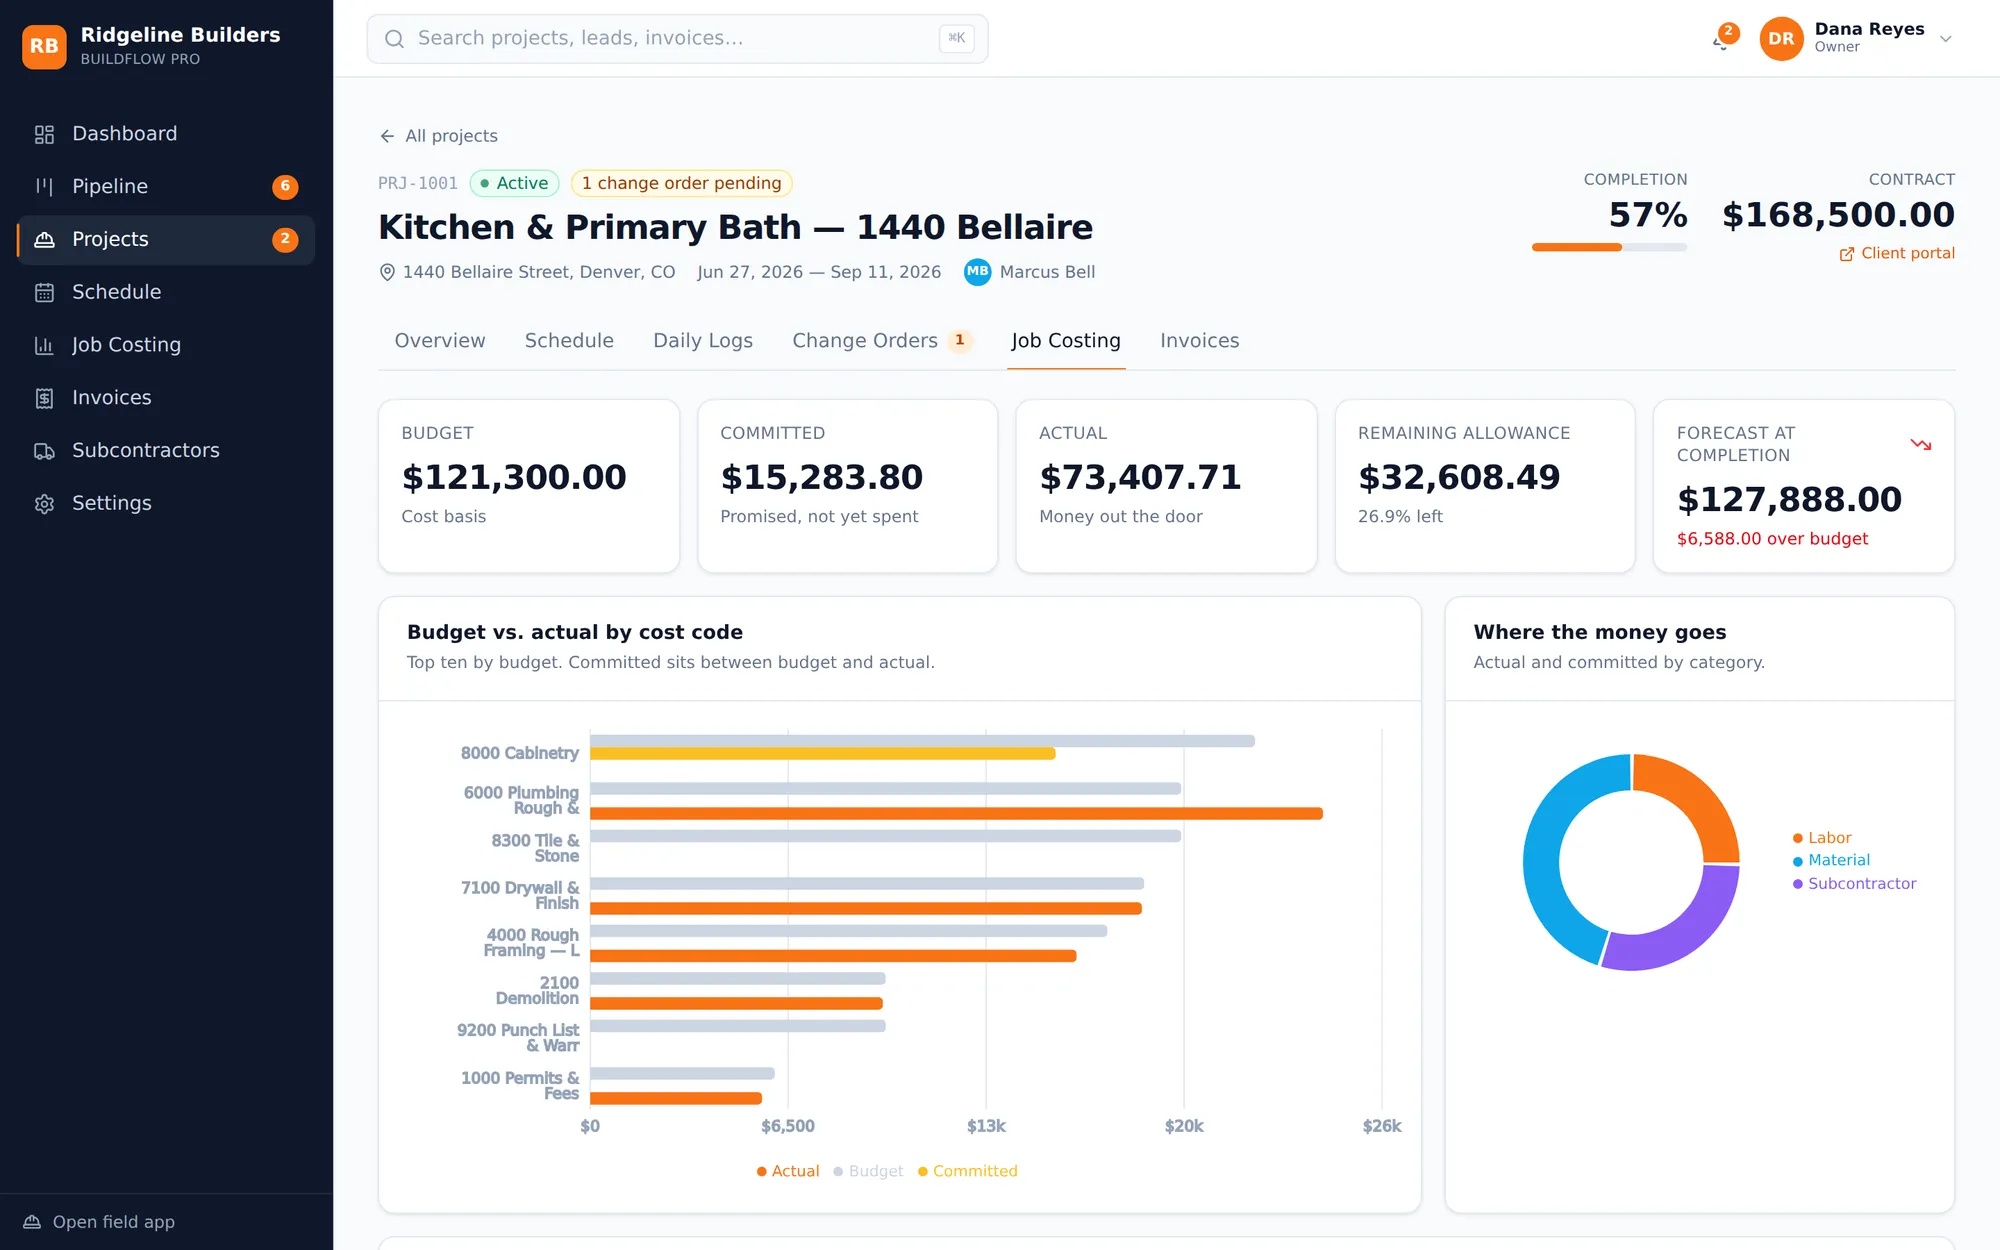Click the Change Orders count badge
Image resolution: width=2000 pixels, height=1250 pixels.
click(x=960, y=341)
